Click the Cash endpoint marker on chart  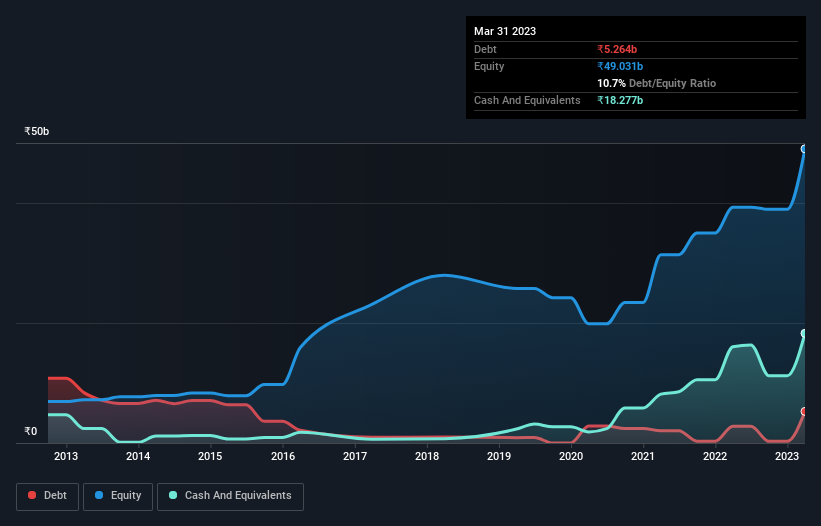coord(804,333)
